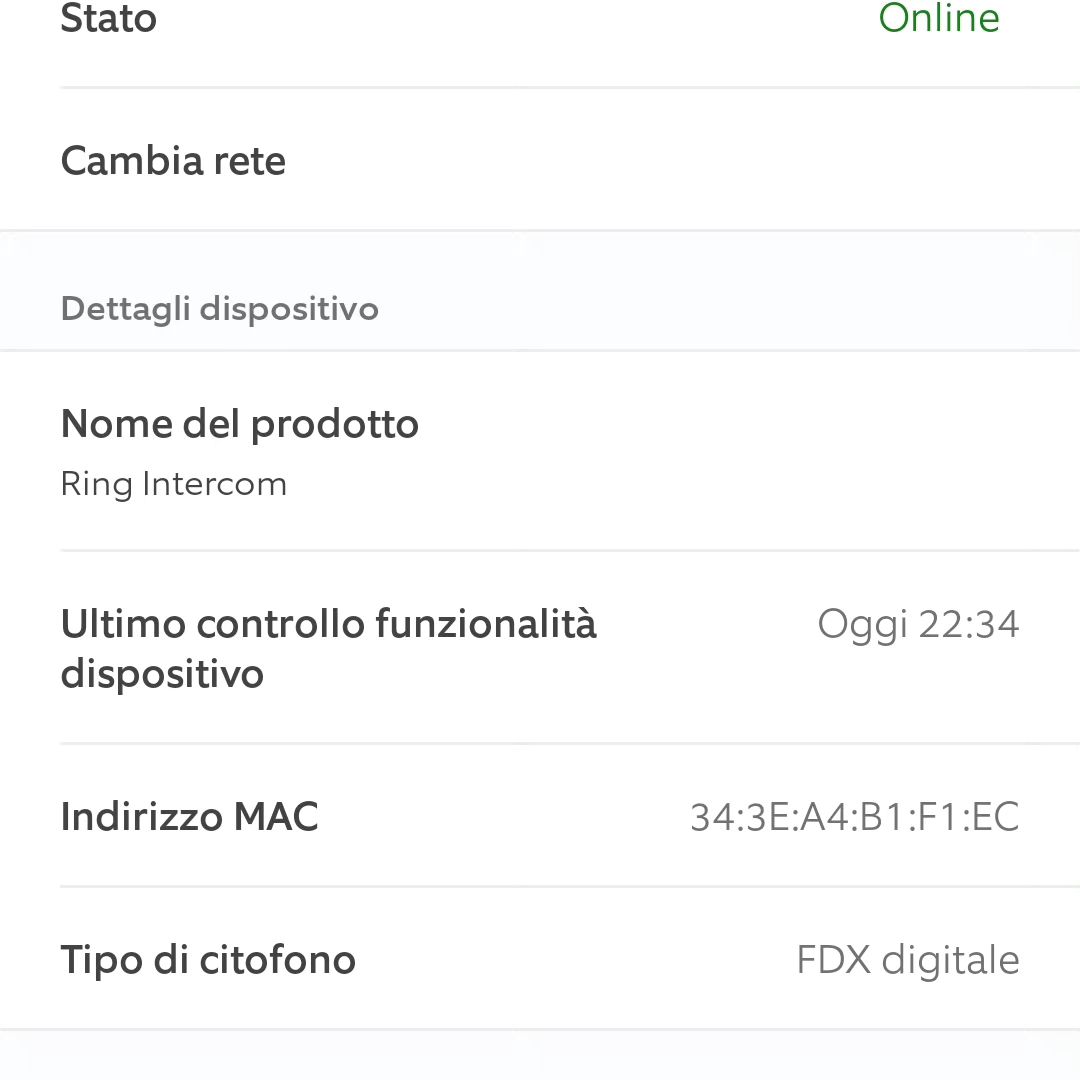Tap the Stato label
The image size is (1080, 1080).
coord(109,17)
